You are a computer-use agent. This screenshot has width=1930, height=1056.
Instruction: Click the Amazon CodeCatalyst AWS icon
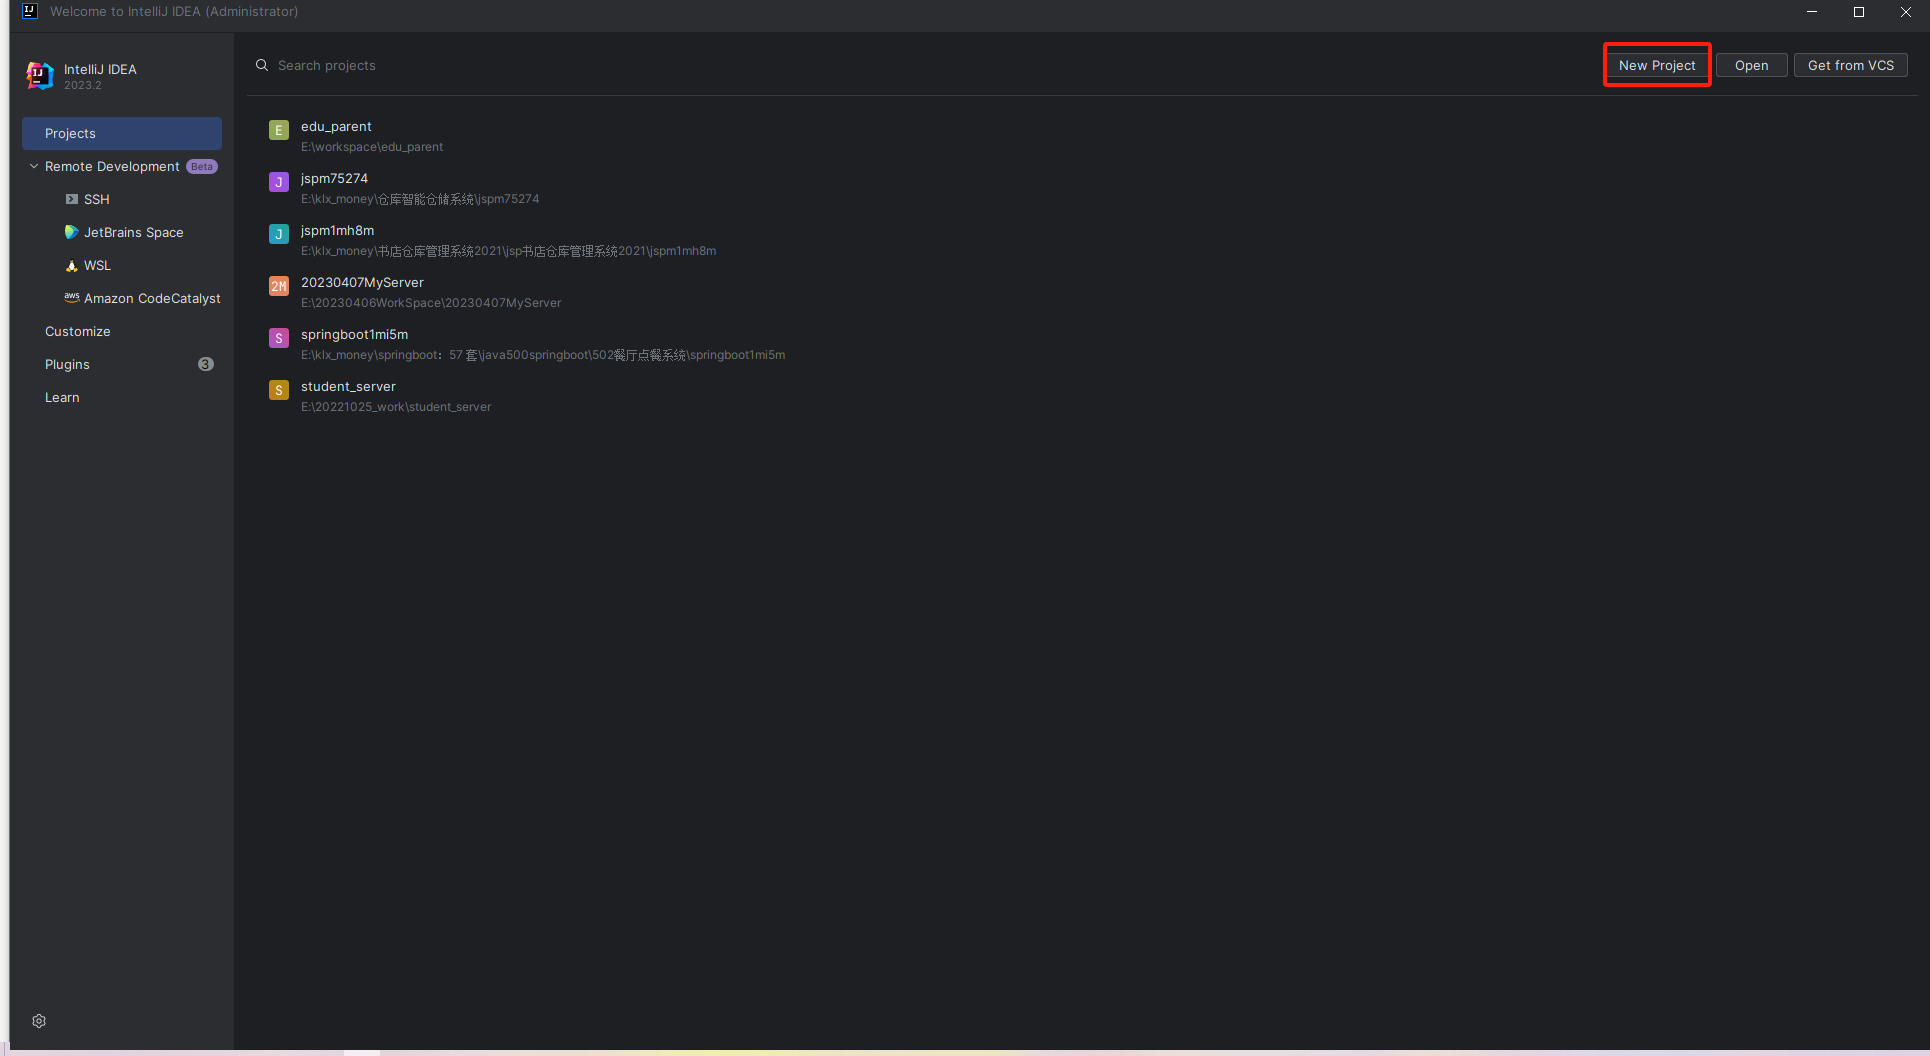(x=71, y=297)
